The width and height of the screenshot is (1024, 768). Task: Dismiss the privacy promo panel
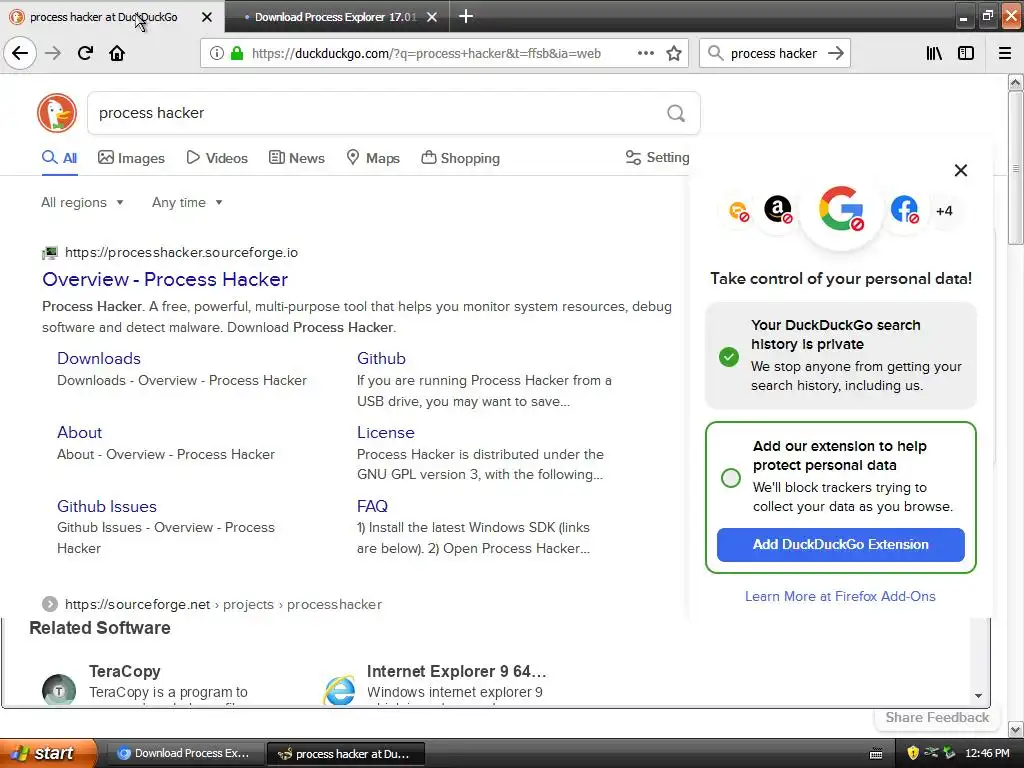[961, 170]
